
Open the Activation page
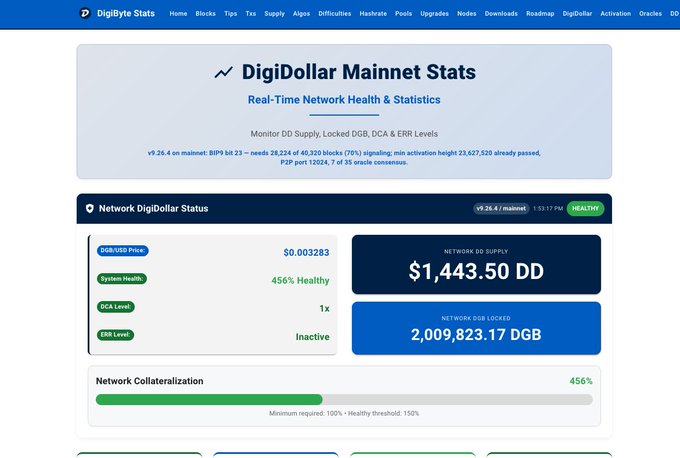616,13
